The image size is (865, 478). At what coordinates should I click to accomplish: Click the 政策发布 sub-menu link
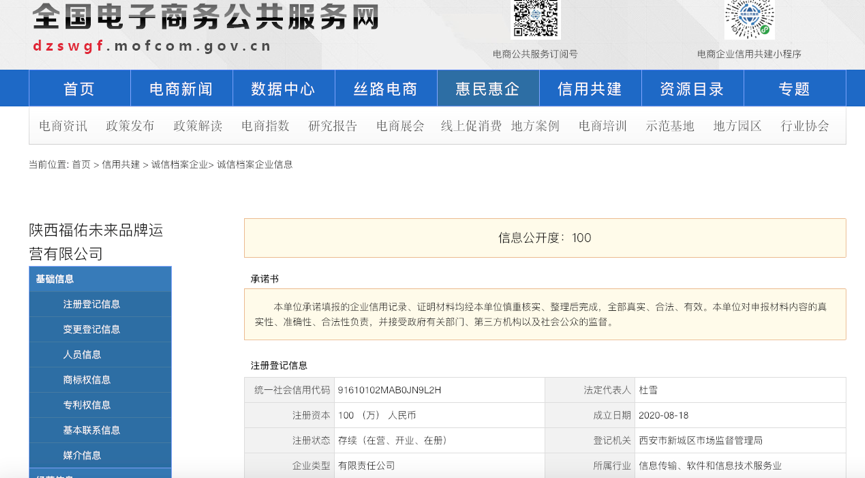[x=130, y=126]
